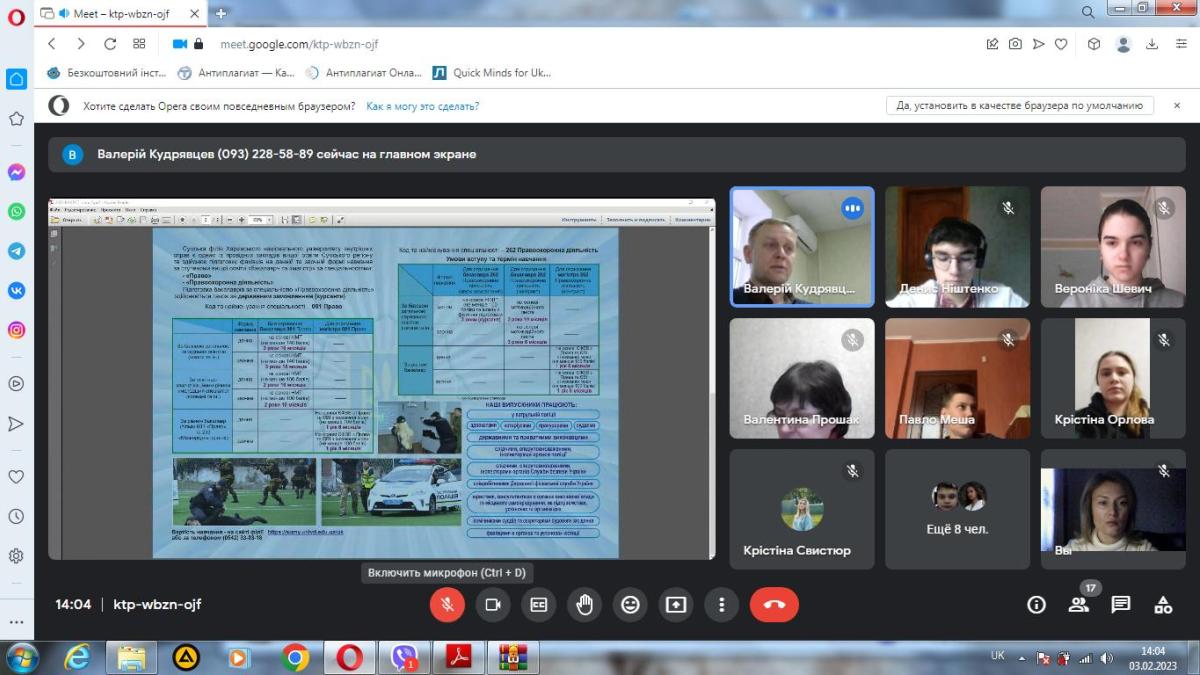Turn on microphone with red mic button
Viewport: 1200px width, 675px height.
tap(447, 604)
